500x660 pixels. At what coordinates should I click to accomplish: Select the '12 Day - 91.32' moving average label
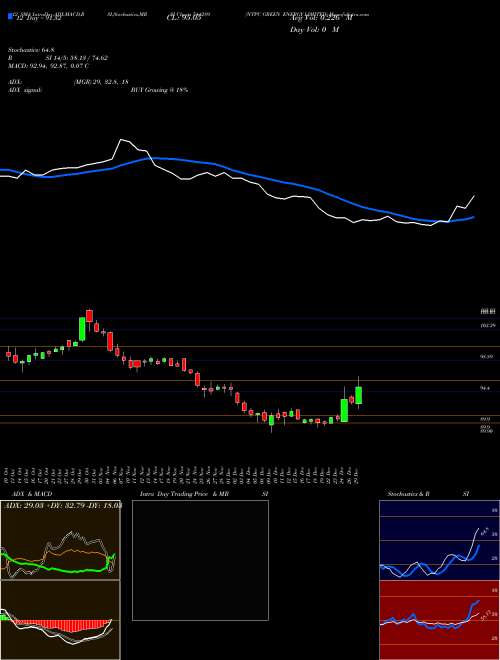37,19
